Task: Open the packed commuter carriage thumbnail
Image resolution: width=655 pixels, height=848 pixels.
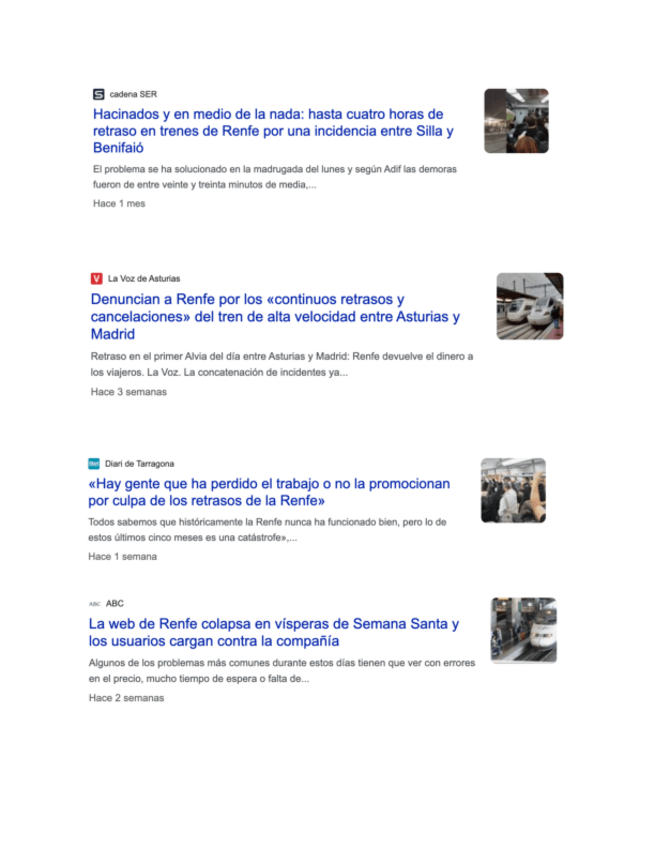Action: pos(513,491)
